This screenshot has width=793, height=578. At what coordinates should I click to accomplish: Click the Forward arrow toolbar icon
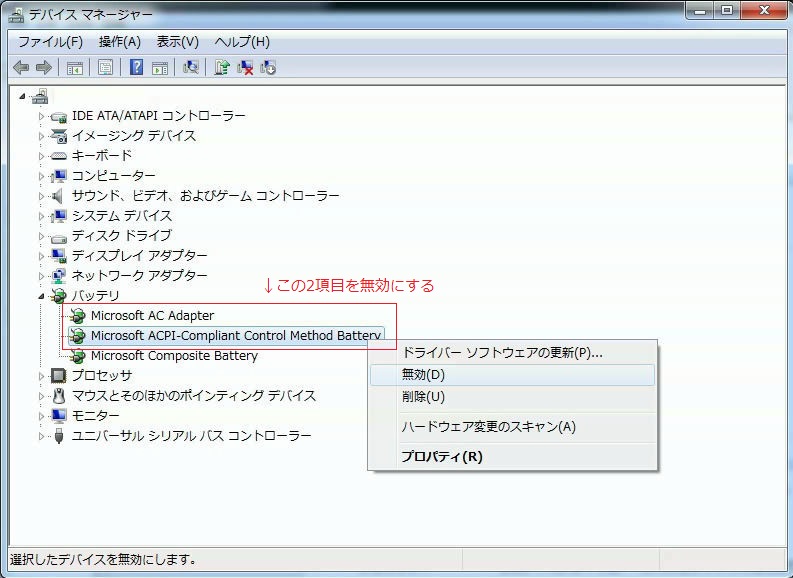click(x=44, y=67)
